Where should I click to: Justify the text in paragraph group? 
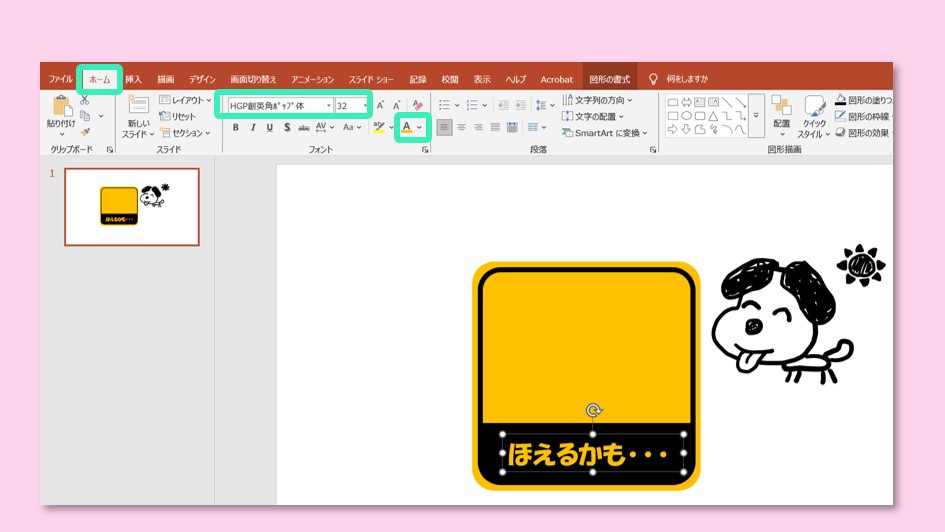[495, 127]
